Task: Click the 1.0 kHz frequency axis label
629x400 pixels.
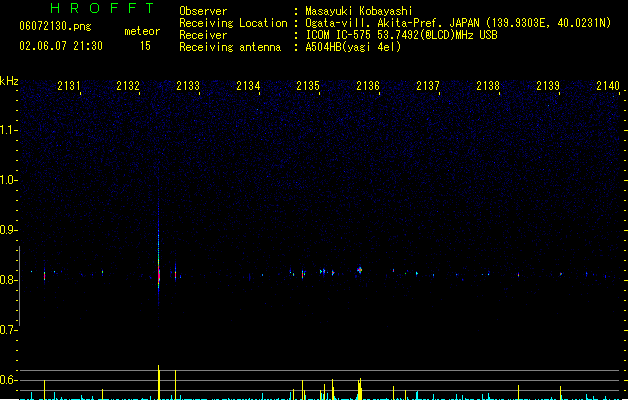Action: click(8, 180)
